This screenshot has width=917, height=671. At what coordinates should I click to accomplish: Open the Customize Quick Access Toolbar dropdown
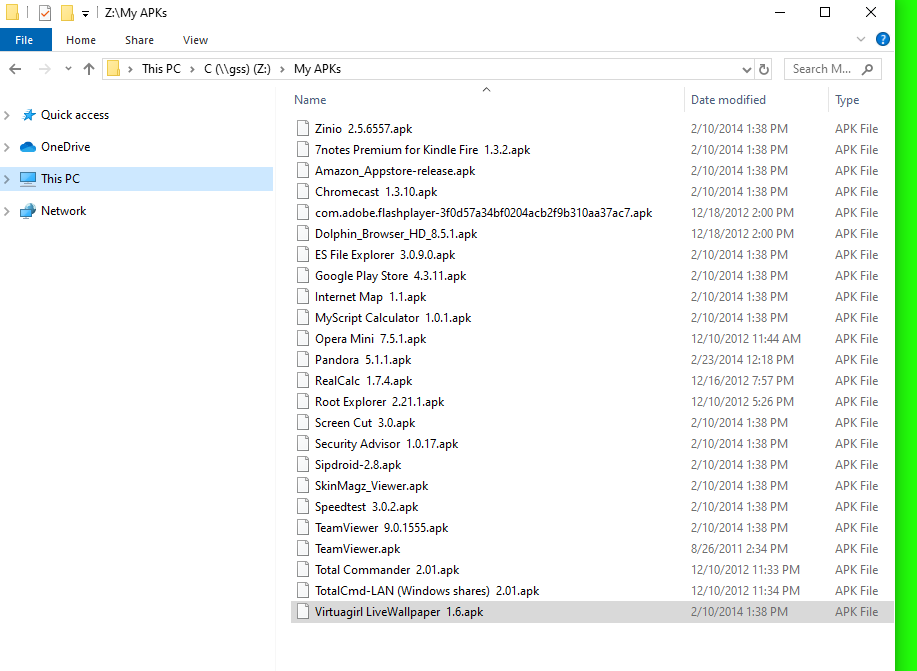click(85, 14)
